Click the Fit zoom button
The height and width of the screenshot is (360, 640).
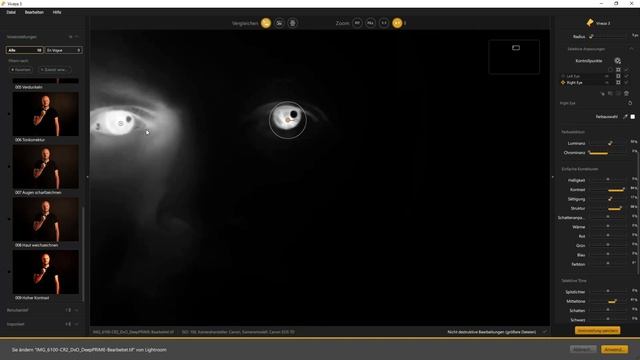point(357,23)
